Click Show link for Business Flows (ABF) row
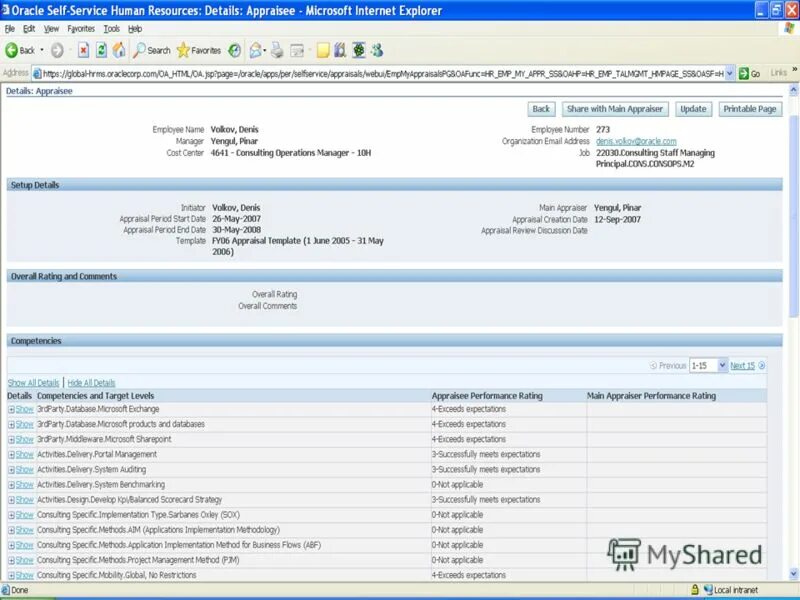 pyautogui.click(x=24, y=545)
